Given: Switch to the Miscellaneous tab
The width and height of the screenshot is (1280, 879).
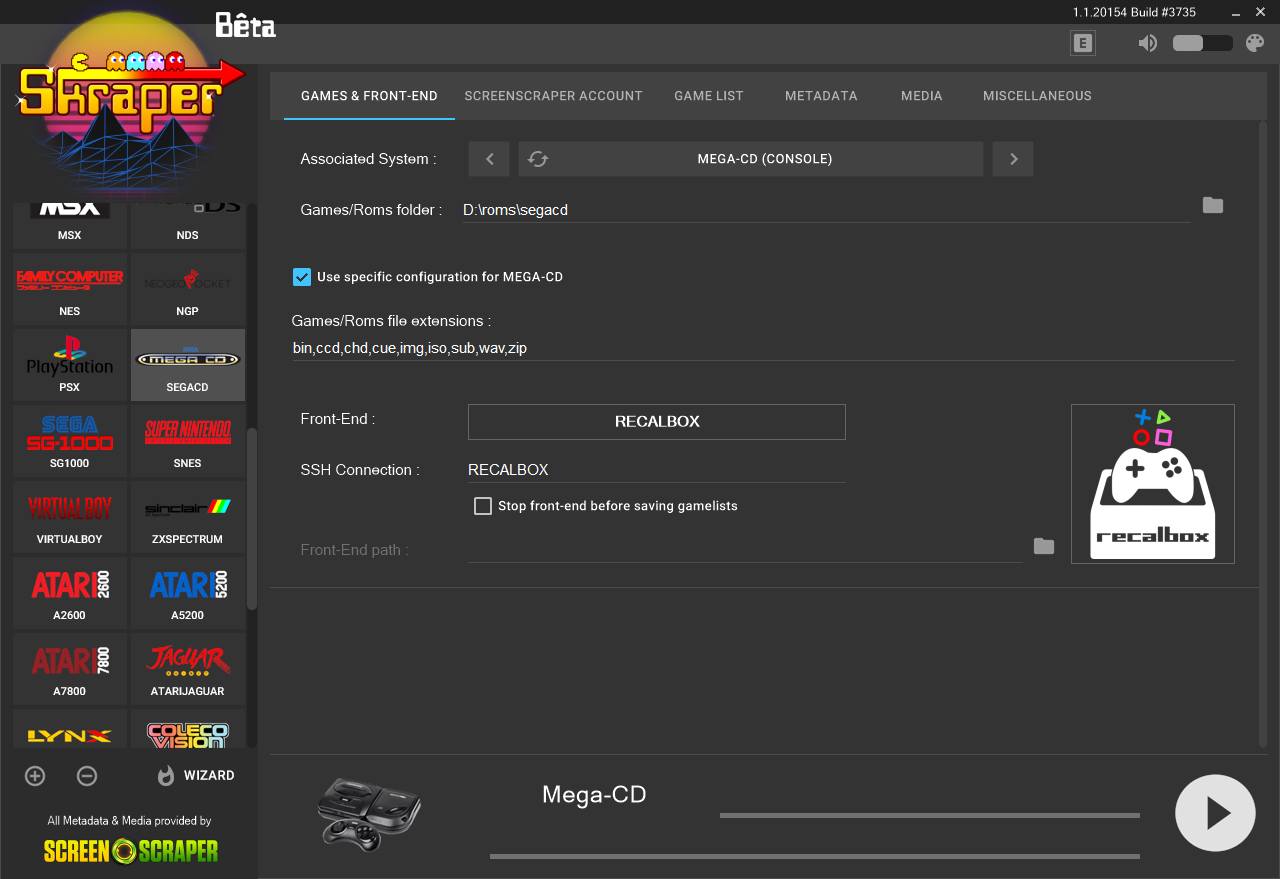Looking at the screenshot, I should (1037, 96).
